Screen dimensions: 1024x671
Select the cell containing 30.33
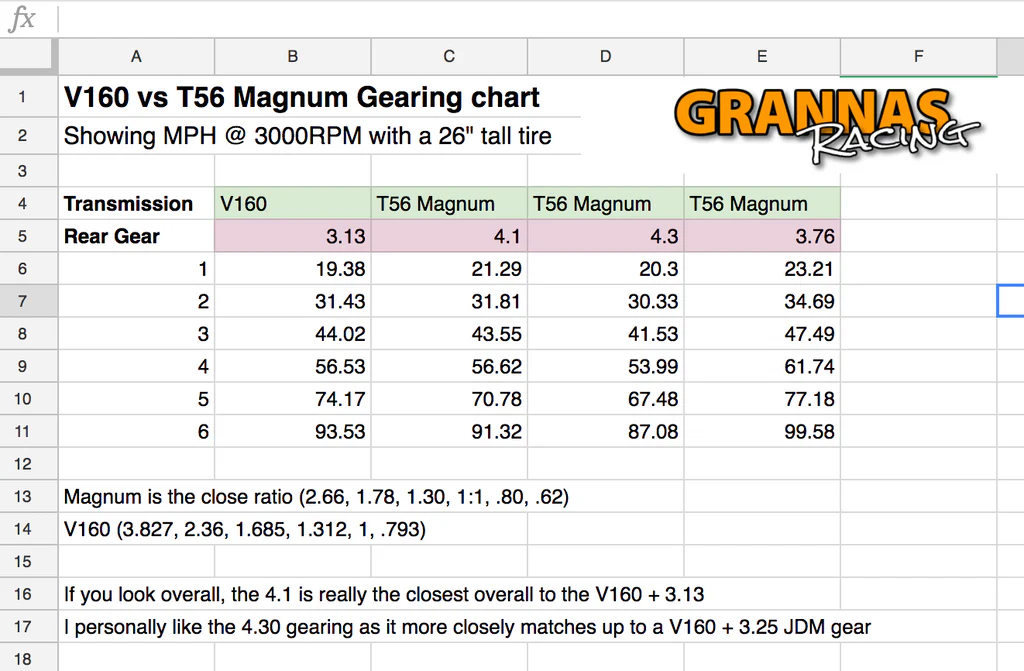605,301
